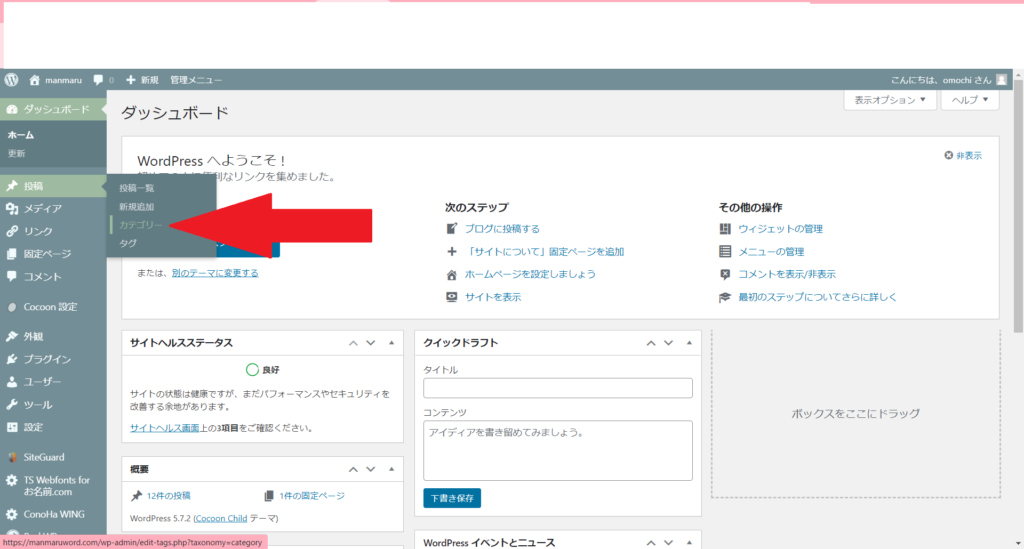This screenshot has height=549, width=1024.
Task: Select カテゴリー in the flyout submenu
Action: (140, 225)
